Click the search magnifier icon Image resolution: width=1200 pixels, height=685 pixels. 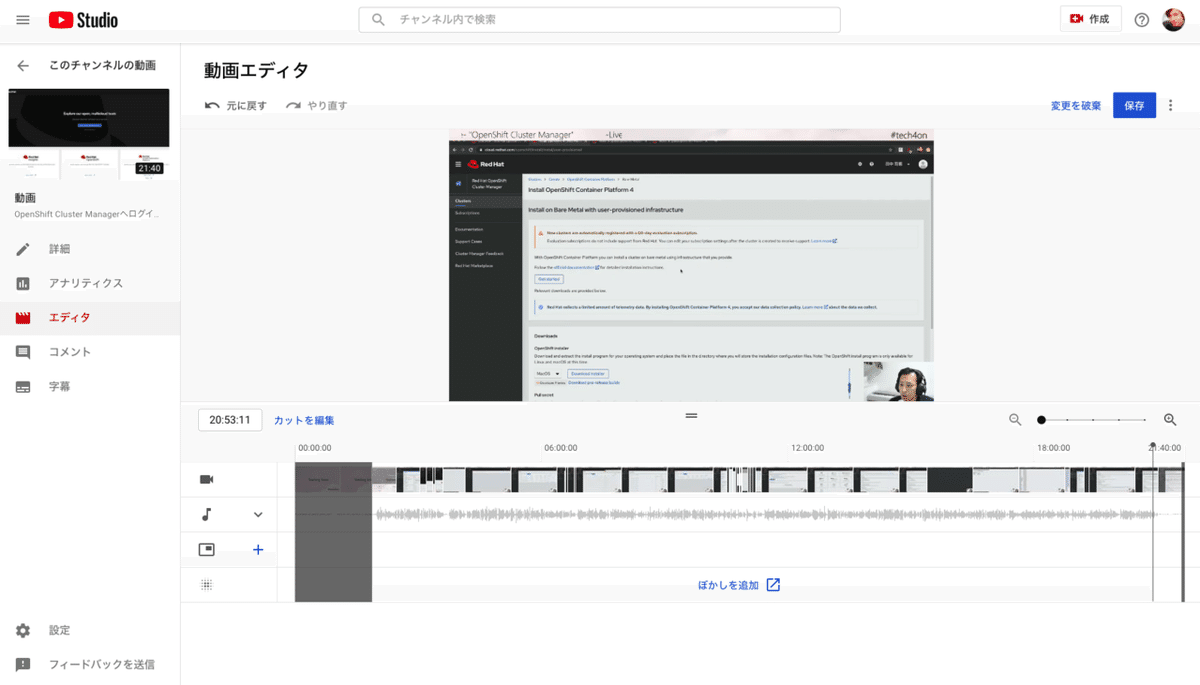378,19
